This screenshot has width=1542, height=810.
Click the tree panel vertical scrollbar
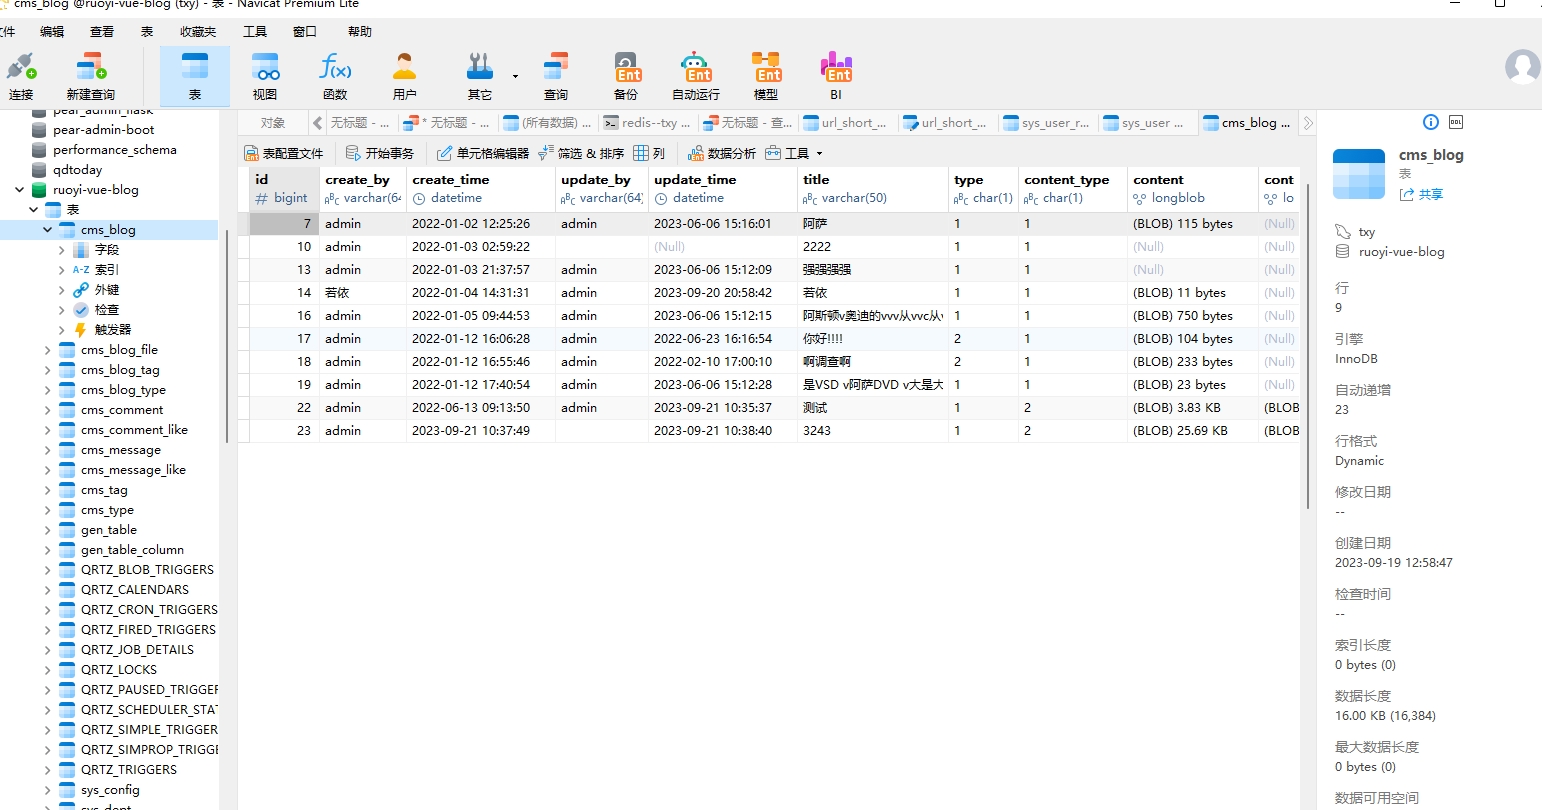pos(226,335)
